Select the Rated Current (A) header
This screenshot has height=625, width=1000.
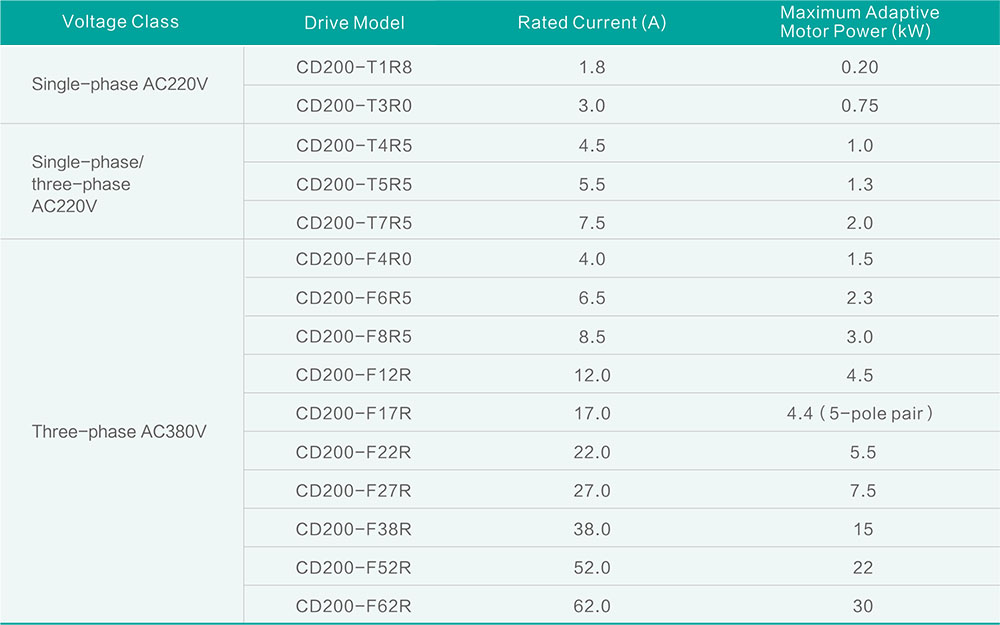pos(592,22)
